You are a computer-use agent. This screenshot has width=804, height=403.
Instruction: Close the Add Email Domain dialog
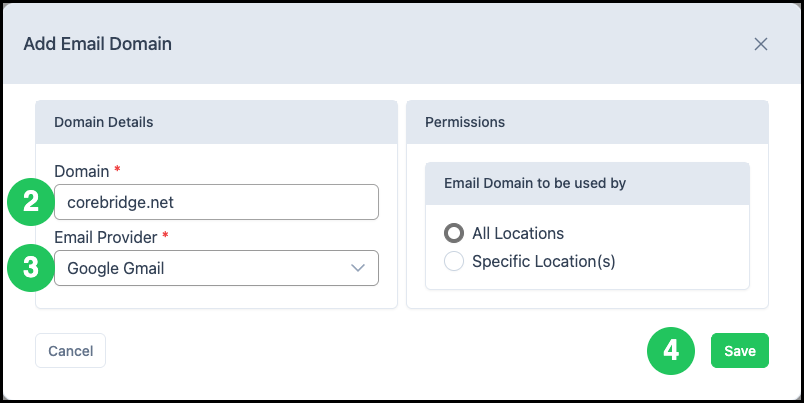point(760,44)
